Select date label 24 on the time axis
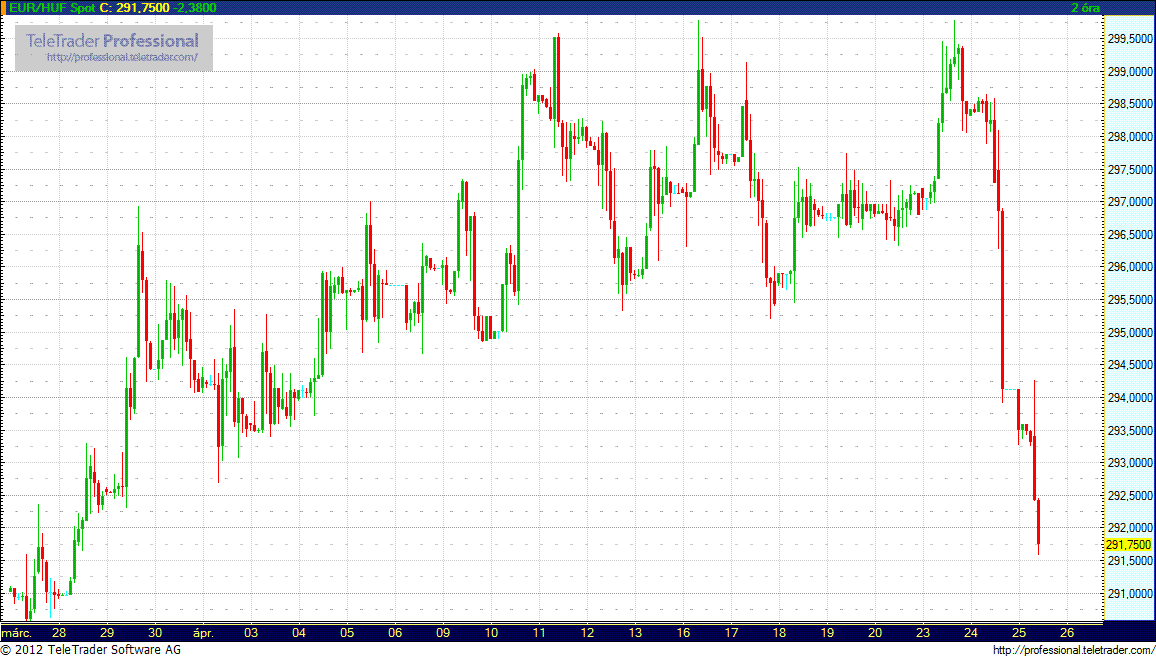The image size is (1156, 659). point(971,633)
